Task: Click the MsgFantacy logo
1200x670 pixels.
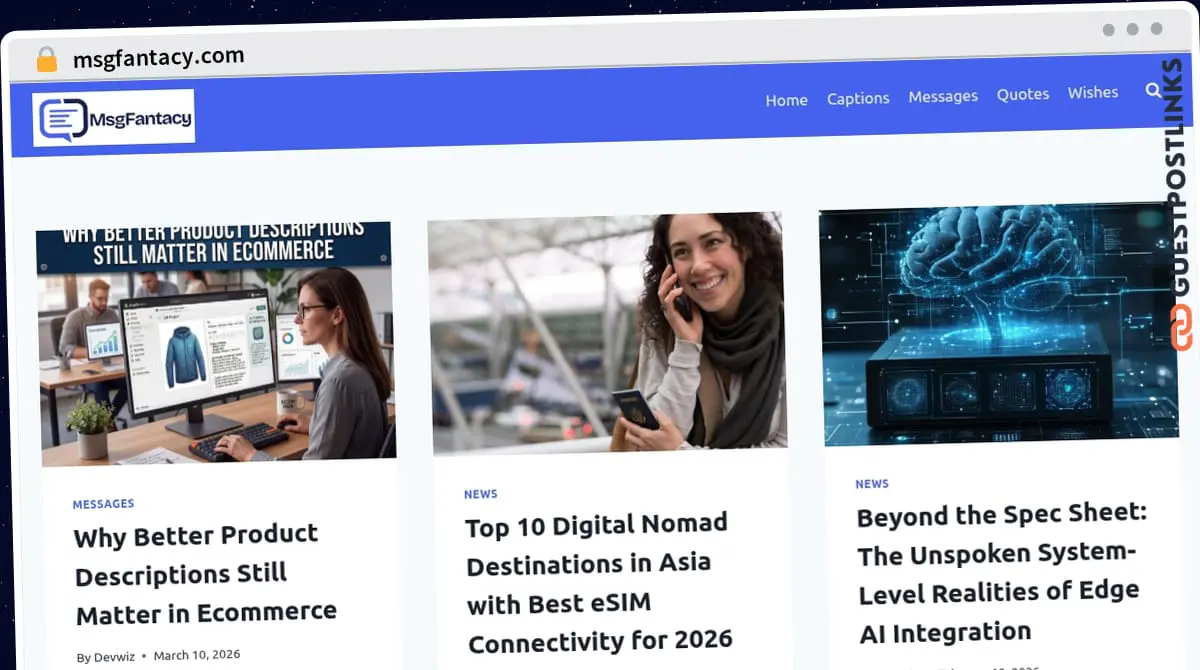Action: click(x=114, y=118)
